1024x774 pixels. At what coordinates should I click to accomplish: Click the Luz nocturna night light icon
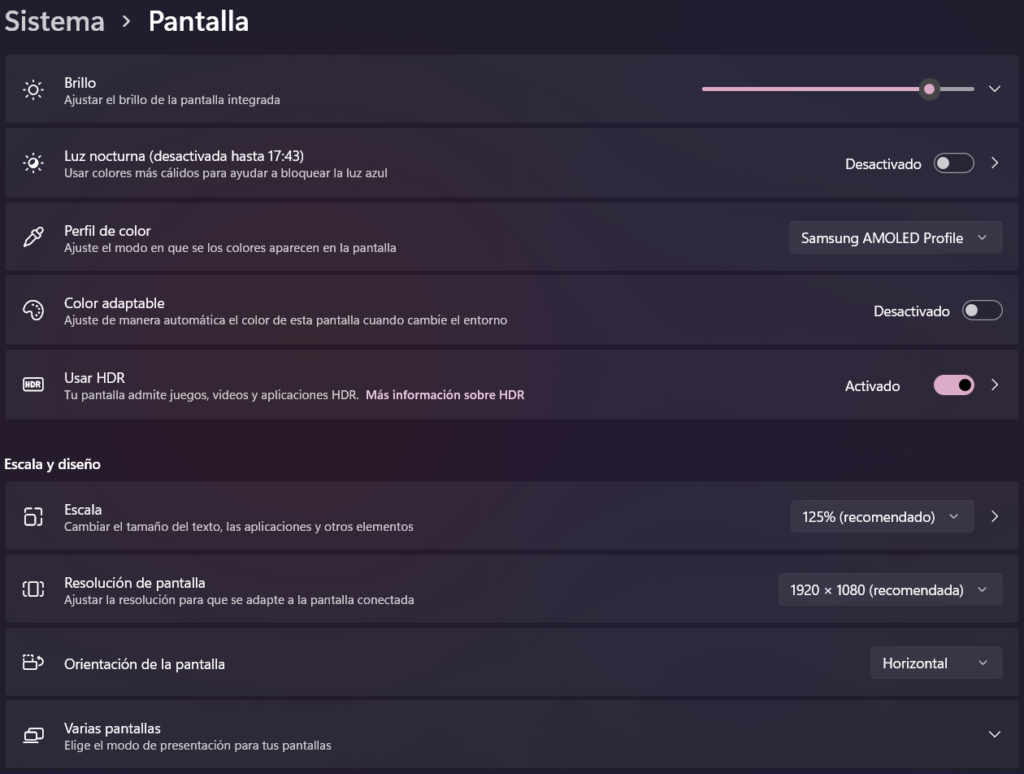point(34,163)
